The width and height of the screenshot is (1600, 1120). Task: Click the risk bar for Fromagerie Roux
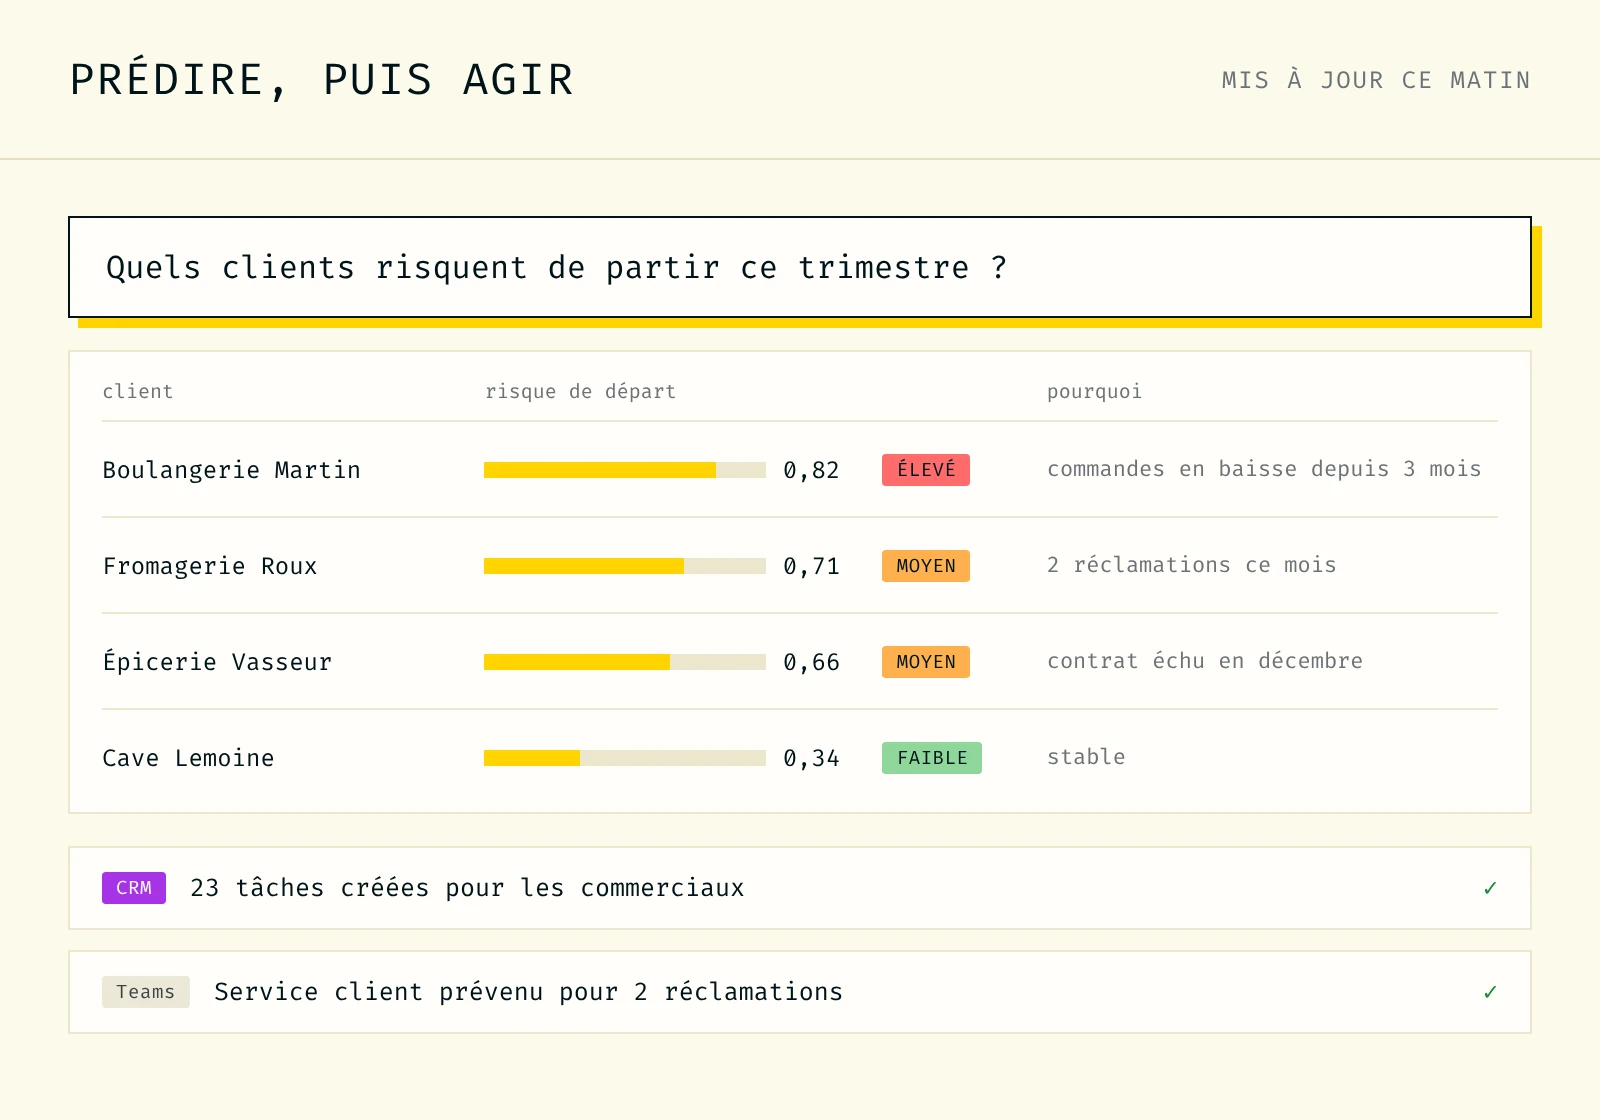[x=625, y=566]
